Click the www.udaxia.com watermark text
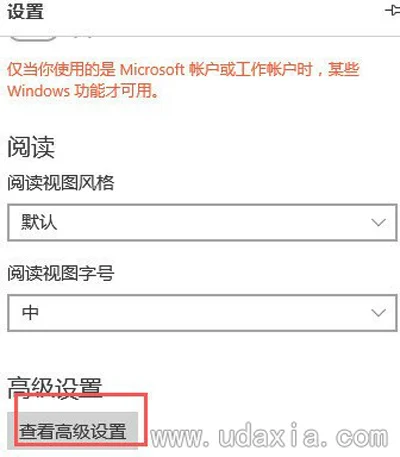This screenshot has height=457, width=400. click(269, 436)
